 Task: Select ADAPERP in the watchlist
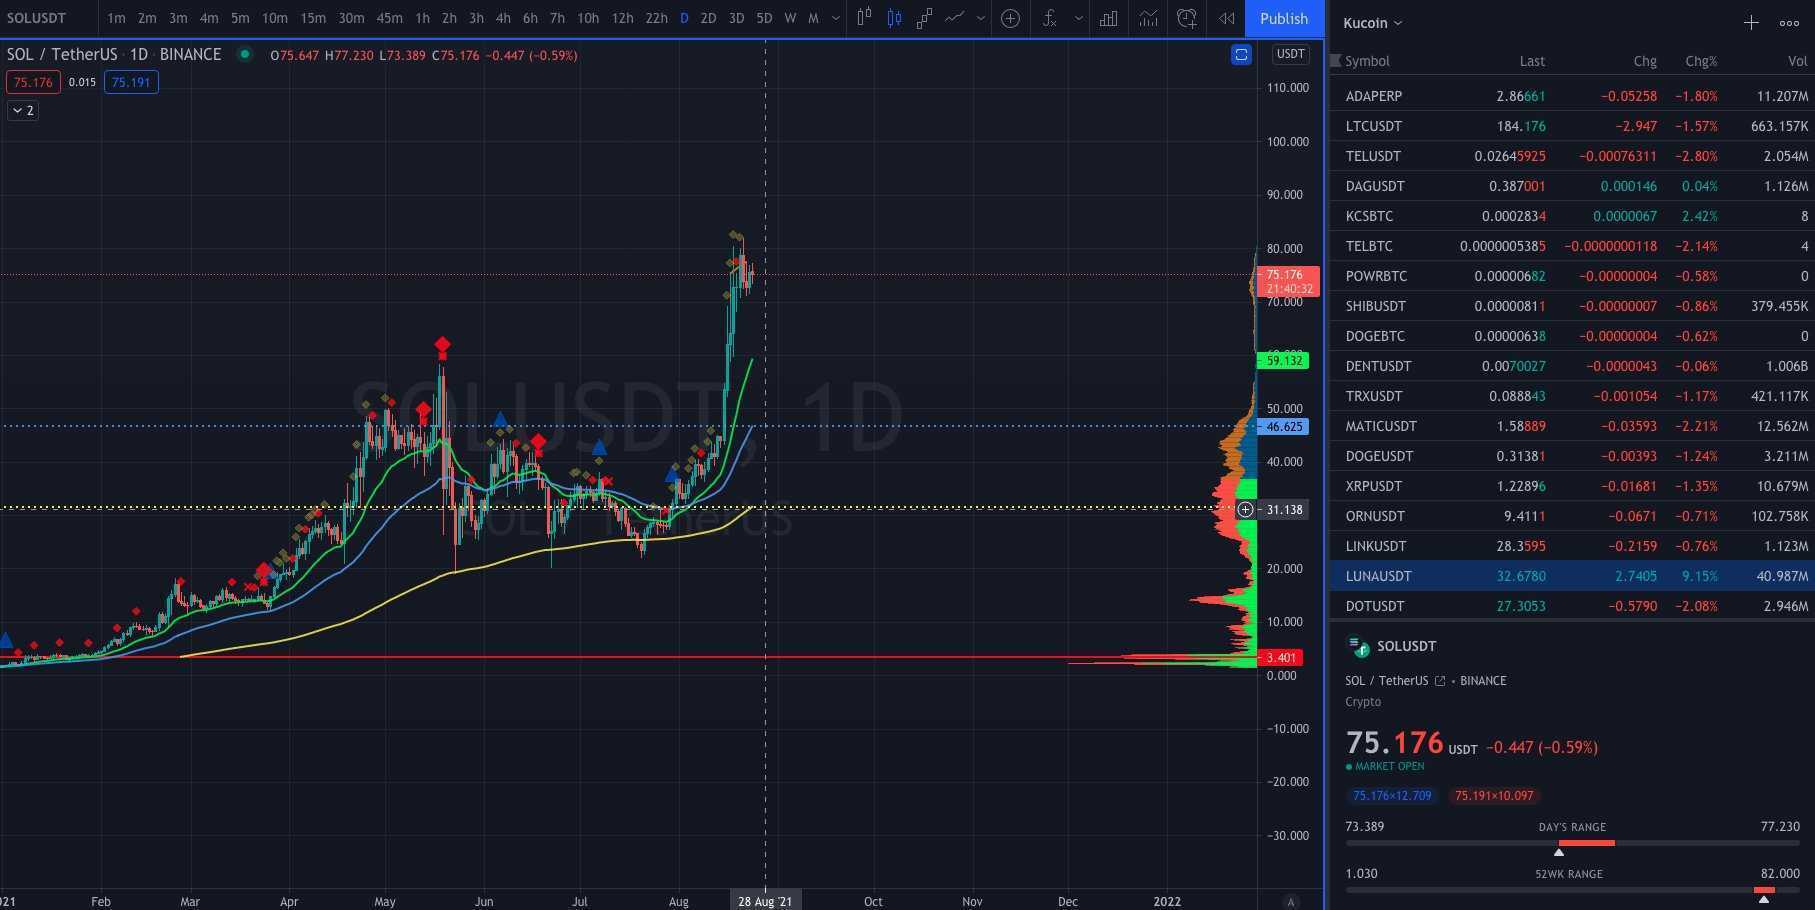coord(1571,96)
